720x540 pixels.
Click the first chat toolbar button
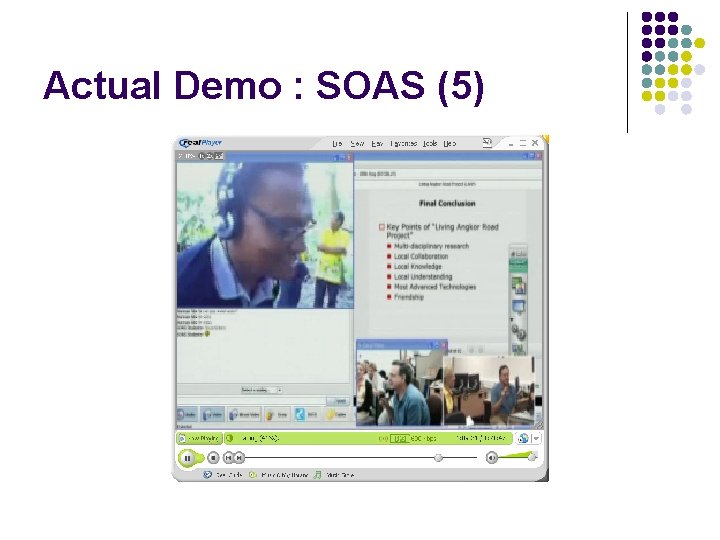coord(187,415)
